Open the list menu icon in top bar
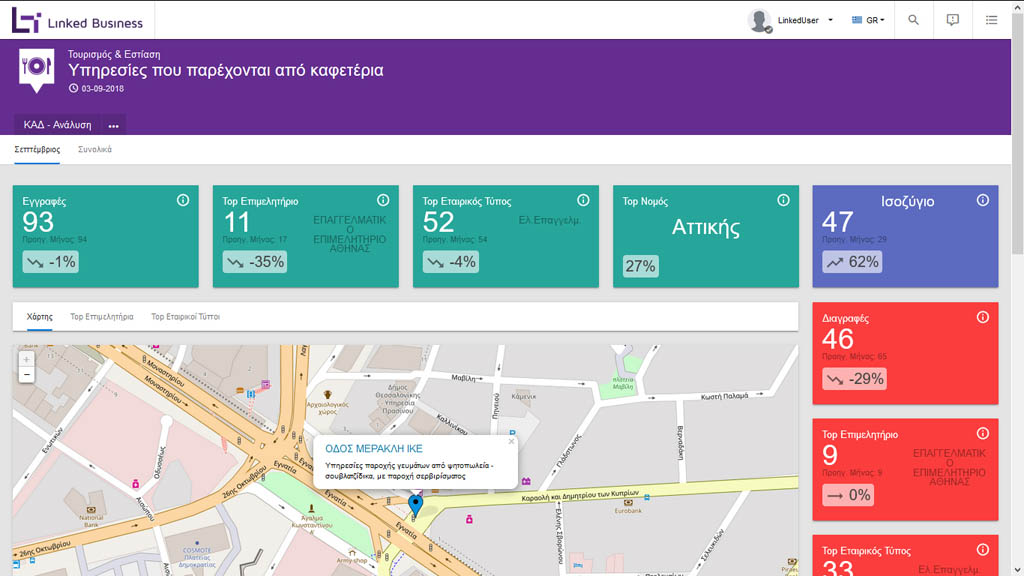The height and width of the screenshot is (576, 1024). 991,20
